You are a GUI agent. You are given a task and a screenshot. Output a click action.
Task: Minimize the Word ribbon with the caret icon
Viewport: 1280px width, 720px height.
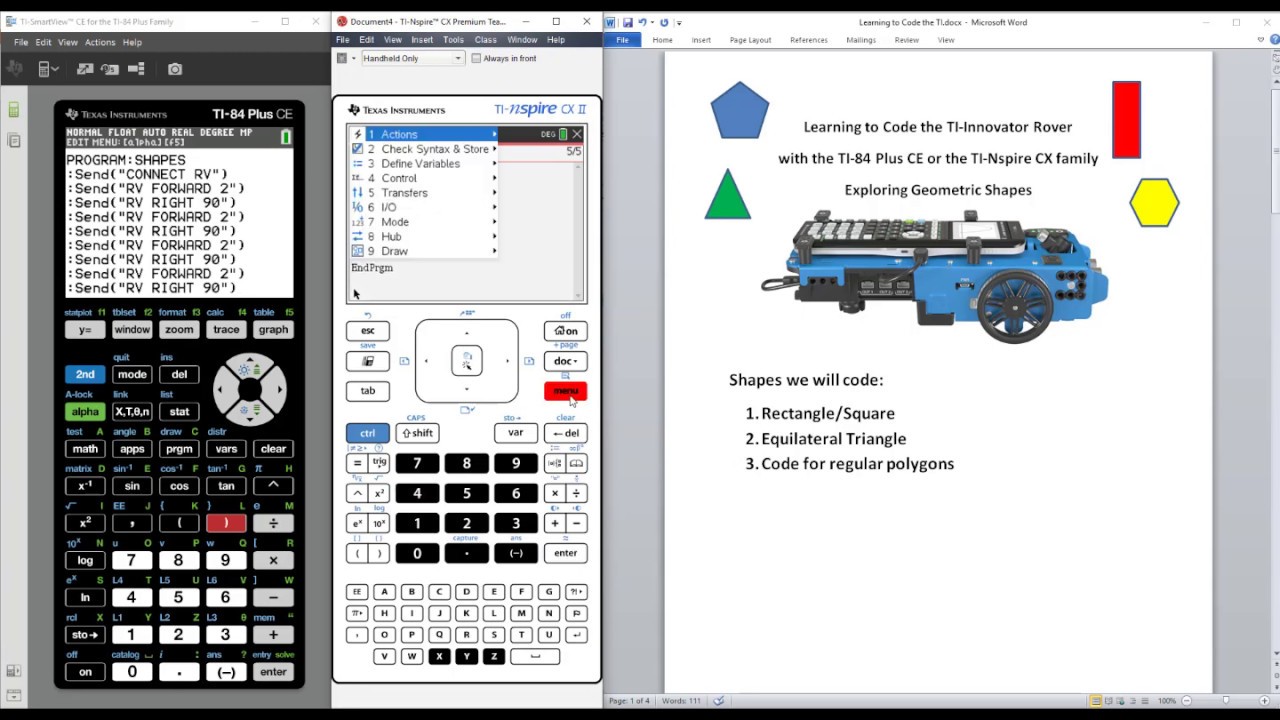[x=1260, y=40]
